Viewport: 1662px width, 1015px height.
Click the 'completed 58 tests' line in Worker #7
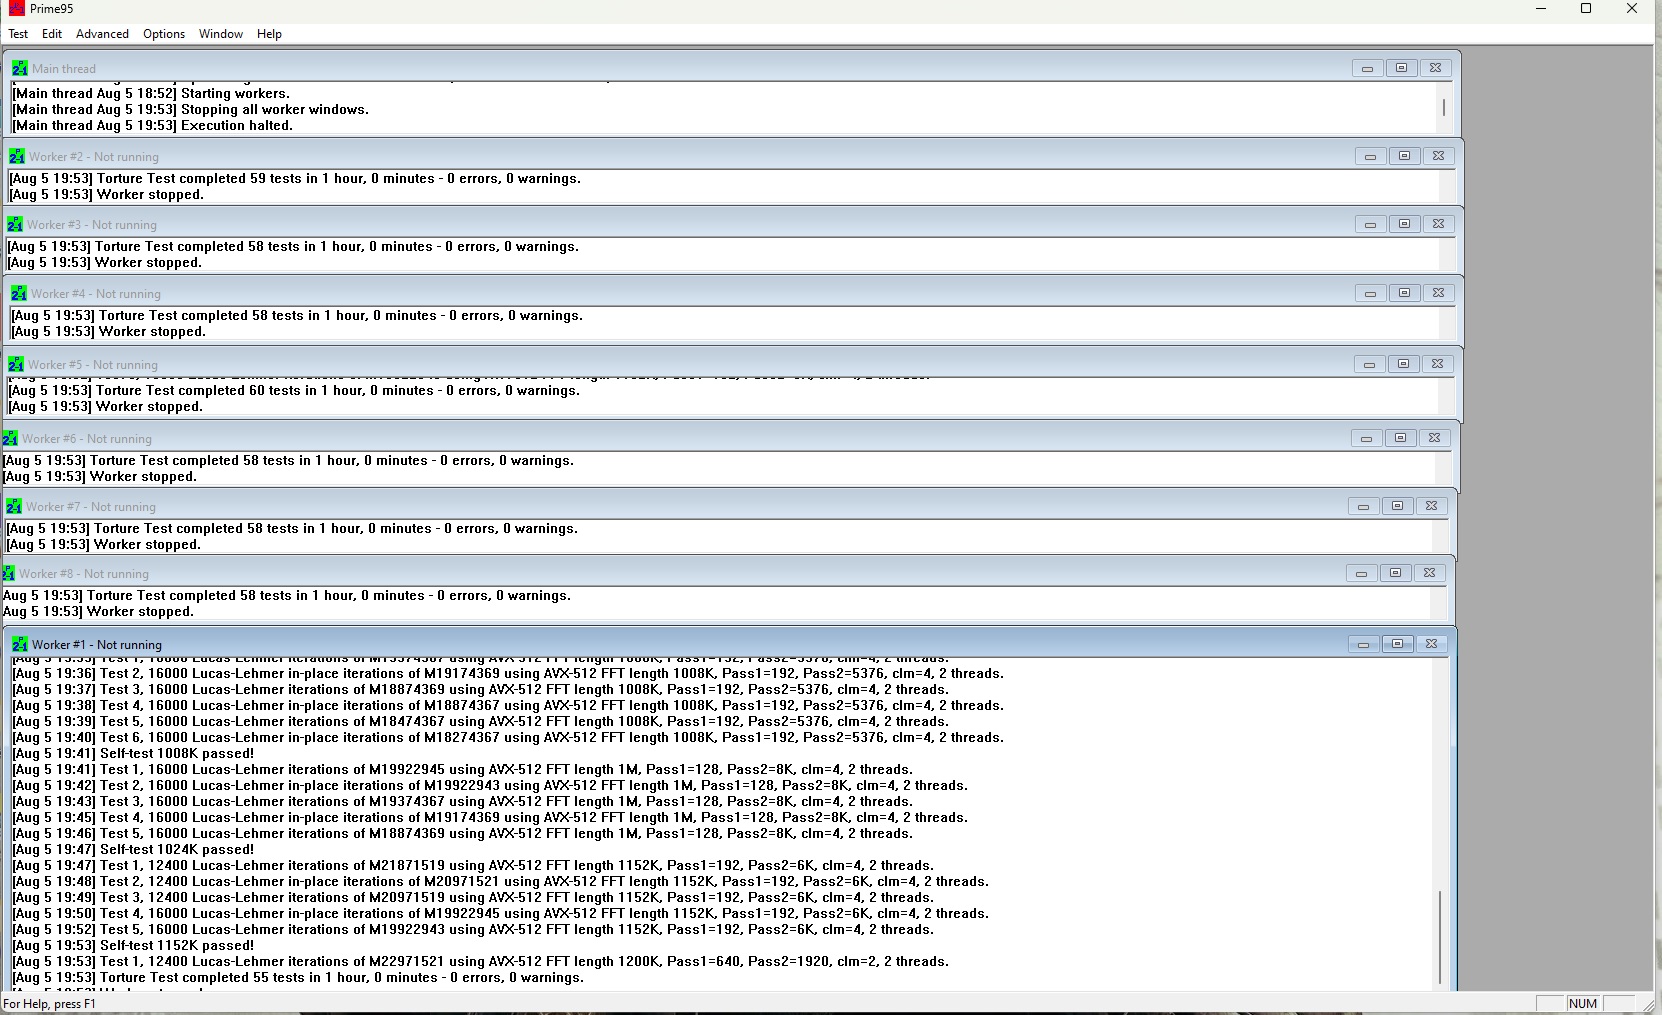tap(292, 528)
